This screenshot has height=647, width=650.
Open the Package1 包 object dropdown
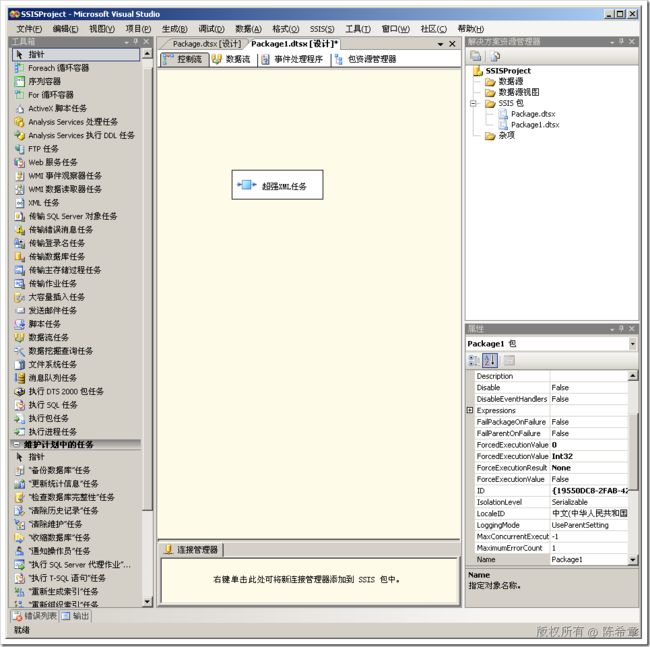[x=633, y=344]
